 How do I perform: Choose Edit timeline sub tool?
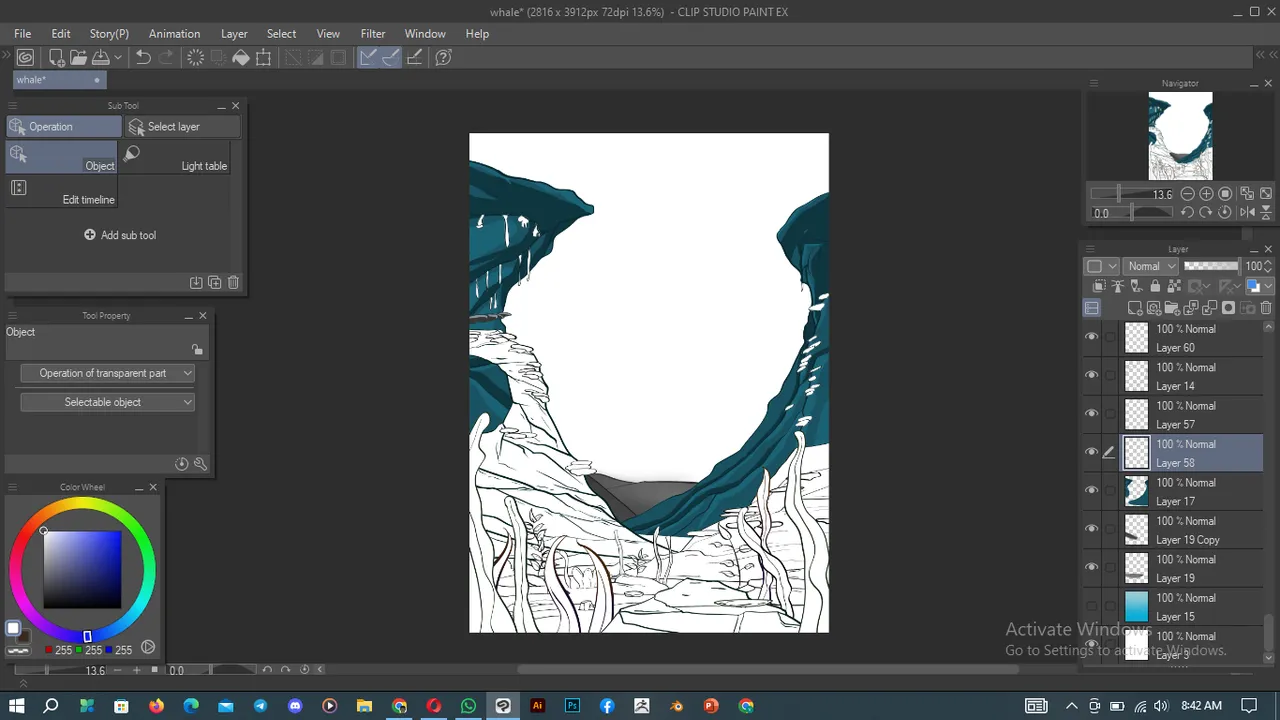coord(63,192)
